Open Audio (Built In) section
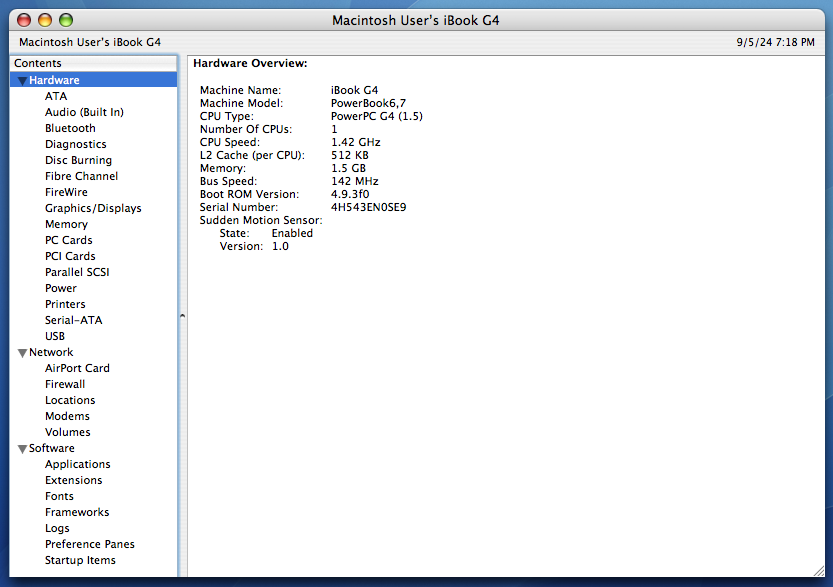Viewport: 833px width, 587px height. (84, 112)
